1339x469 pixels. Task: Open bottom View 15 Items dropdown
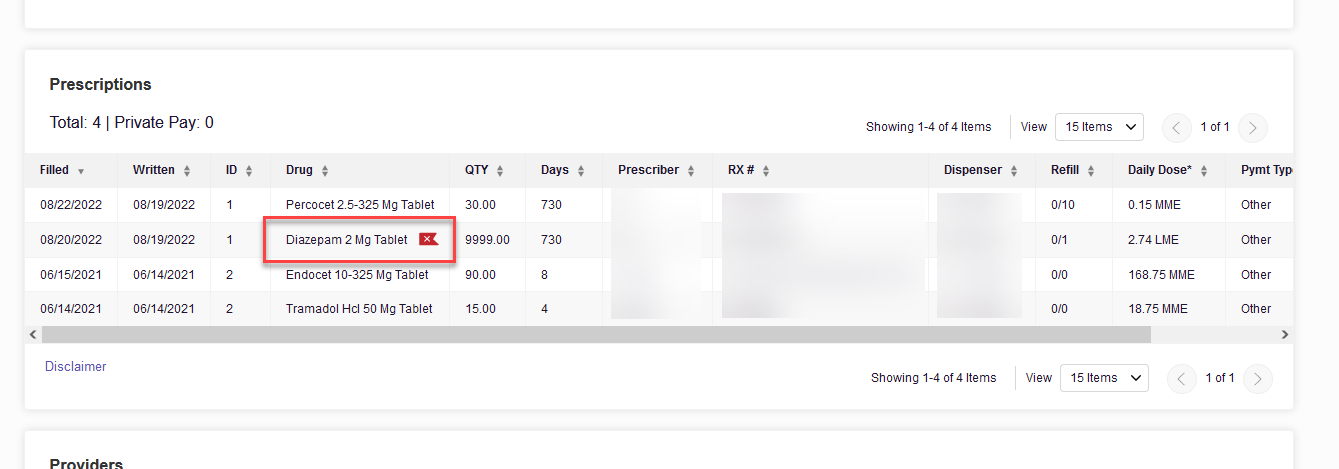tap(1104, 378)
